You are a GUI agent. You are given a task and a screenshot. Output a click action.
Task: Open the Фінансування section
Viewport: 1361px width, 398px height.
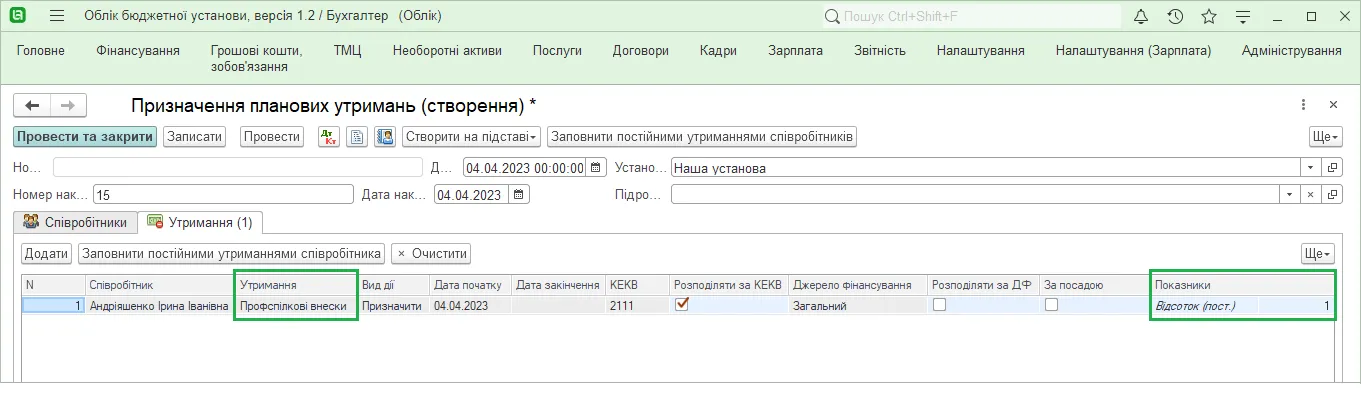(x=138, y=51)
